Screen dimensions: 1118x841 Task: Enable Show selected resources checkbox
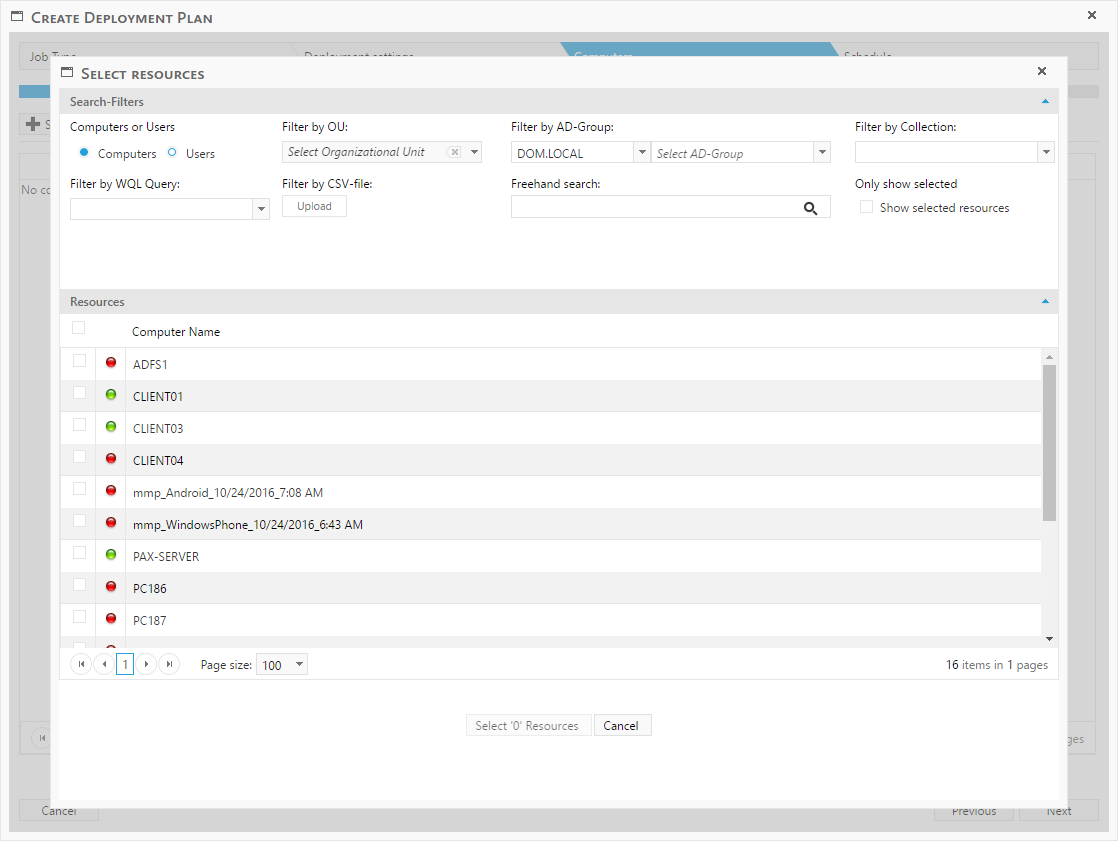click(867, 207)
